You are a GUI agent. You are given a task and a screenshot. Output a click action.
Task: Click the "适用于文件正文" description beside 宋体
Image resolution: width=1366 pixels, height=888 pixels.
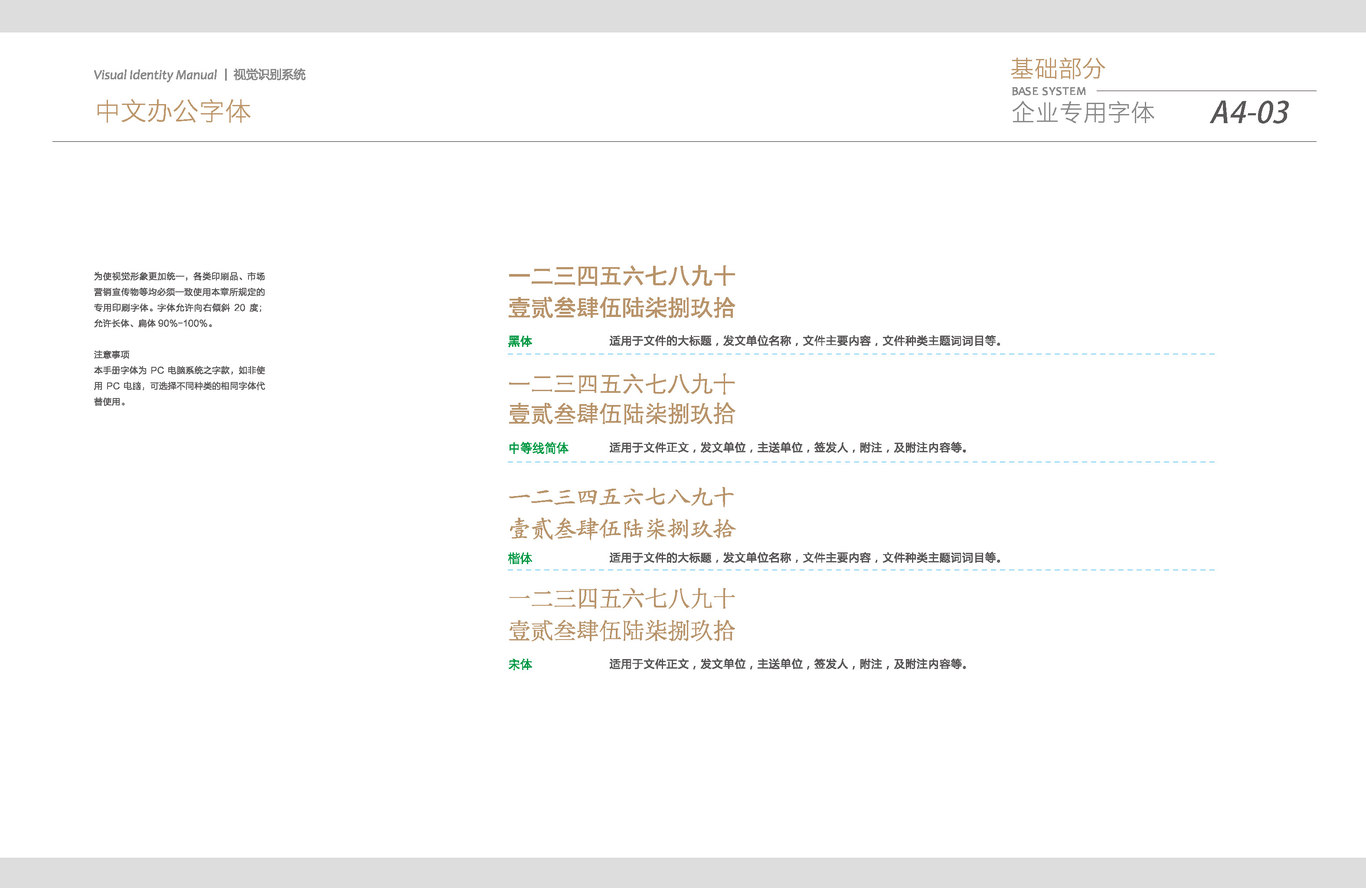[x=789, y=665]
